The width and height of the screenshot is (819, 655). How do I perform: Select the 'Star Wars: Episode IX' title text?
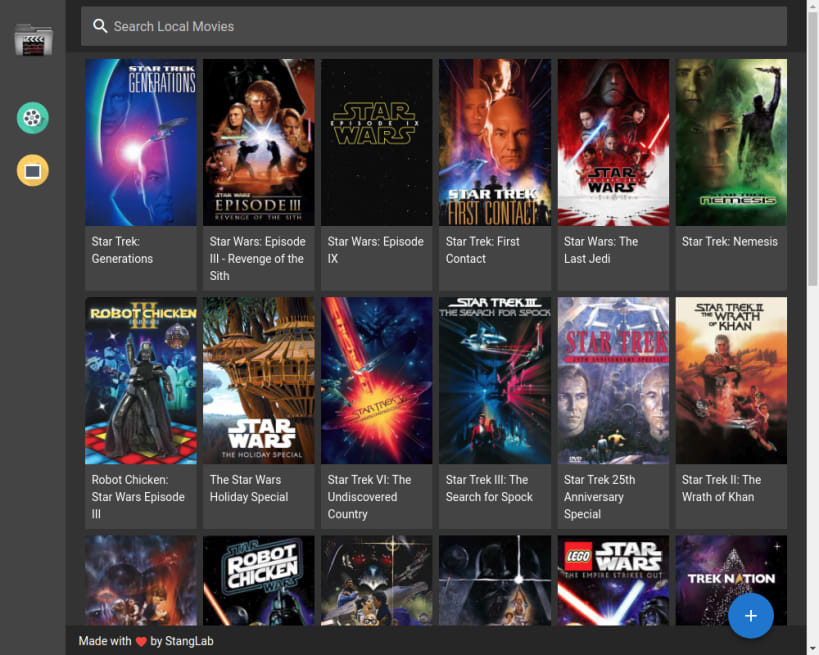[x=376, y=250]
